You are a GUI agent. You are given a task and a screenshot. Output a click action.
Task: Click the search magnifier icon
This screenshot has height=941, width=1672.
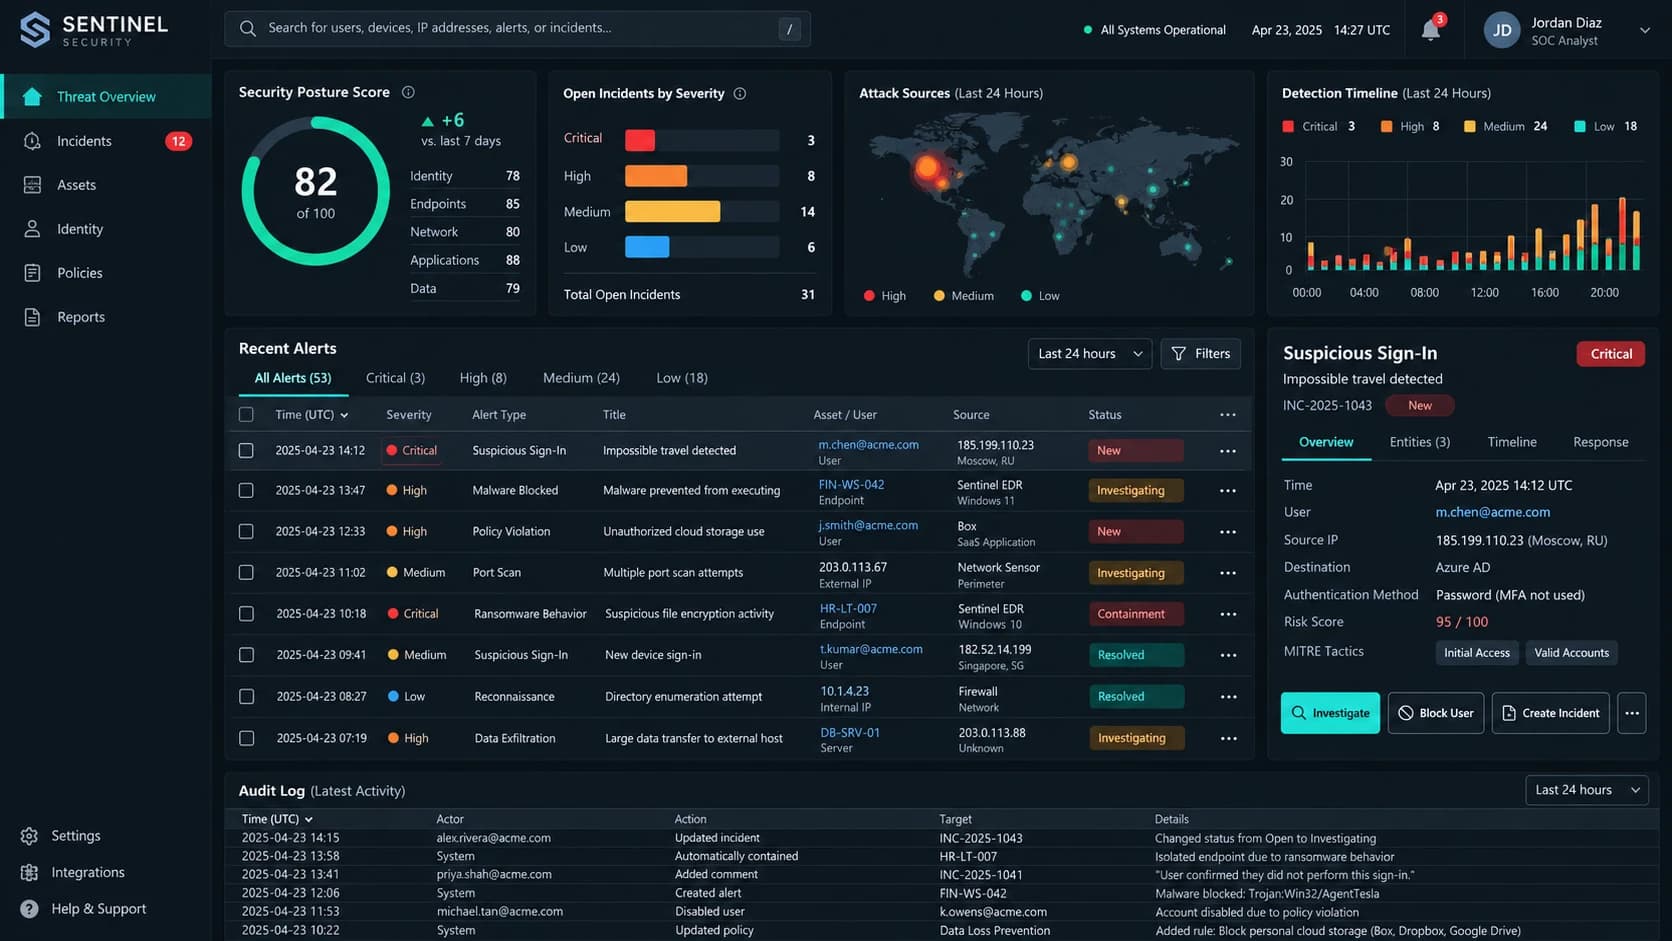(x=247, y=28)
